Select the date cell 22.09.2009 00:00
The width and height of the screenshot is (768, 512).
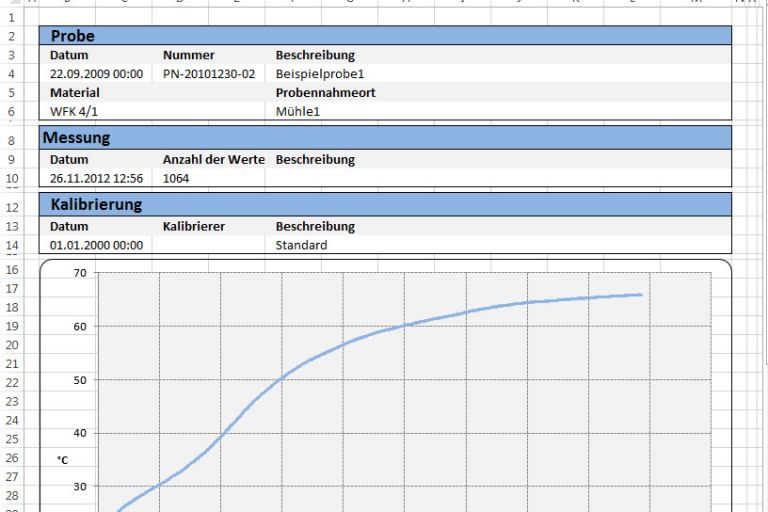96,74
